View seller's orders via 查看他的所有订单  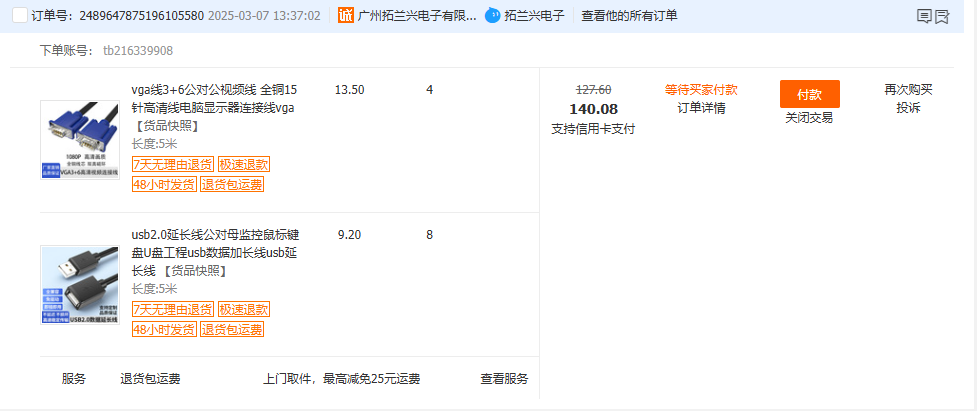tap(629, 16)
